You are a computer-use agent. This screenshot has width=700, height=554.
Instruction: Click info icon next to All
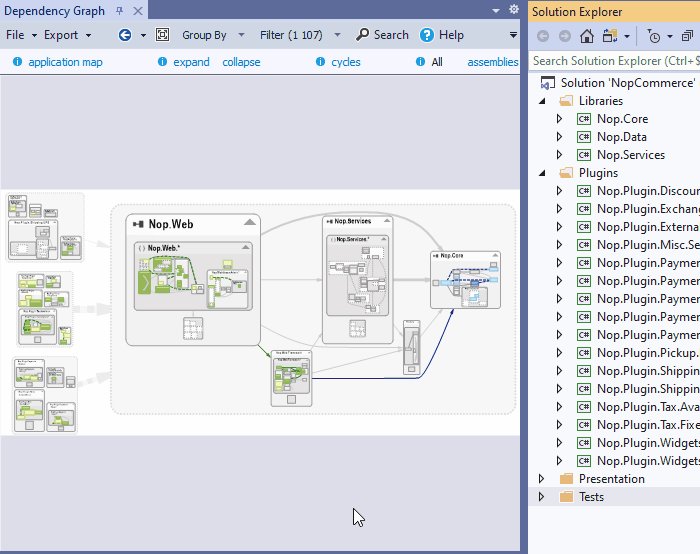click(x=420, y=62)
